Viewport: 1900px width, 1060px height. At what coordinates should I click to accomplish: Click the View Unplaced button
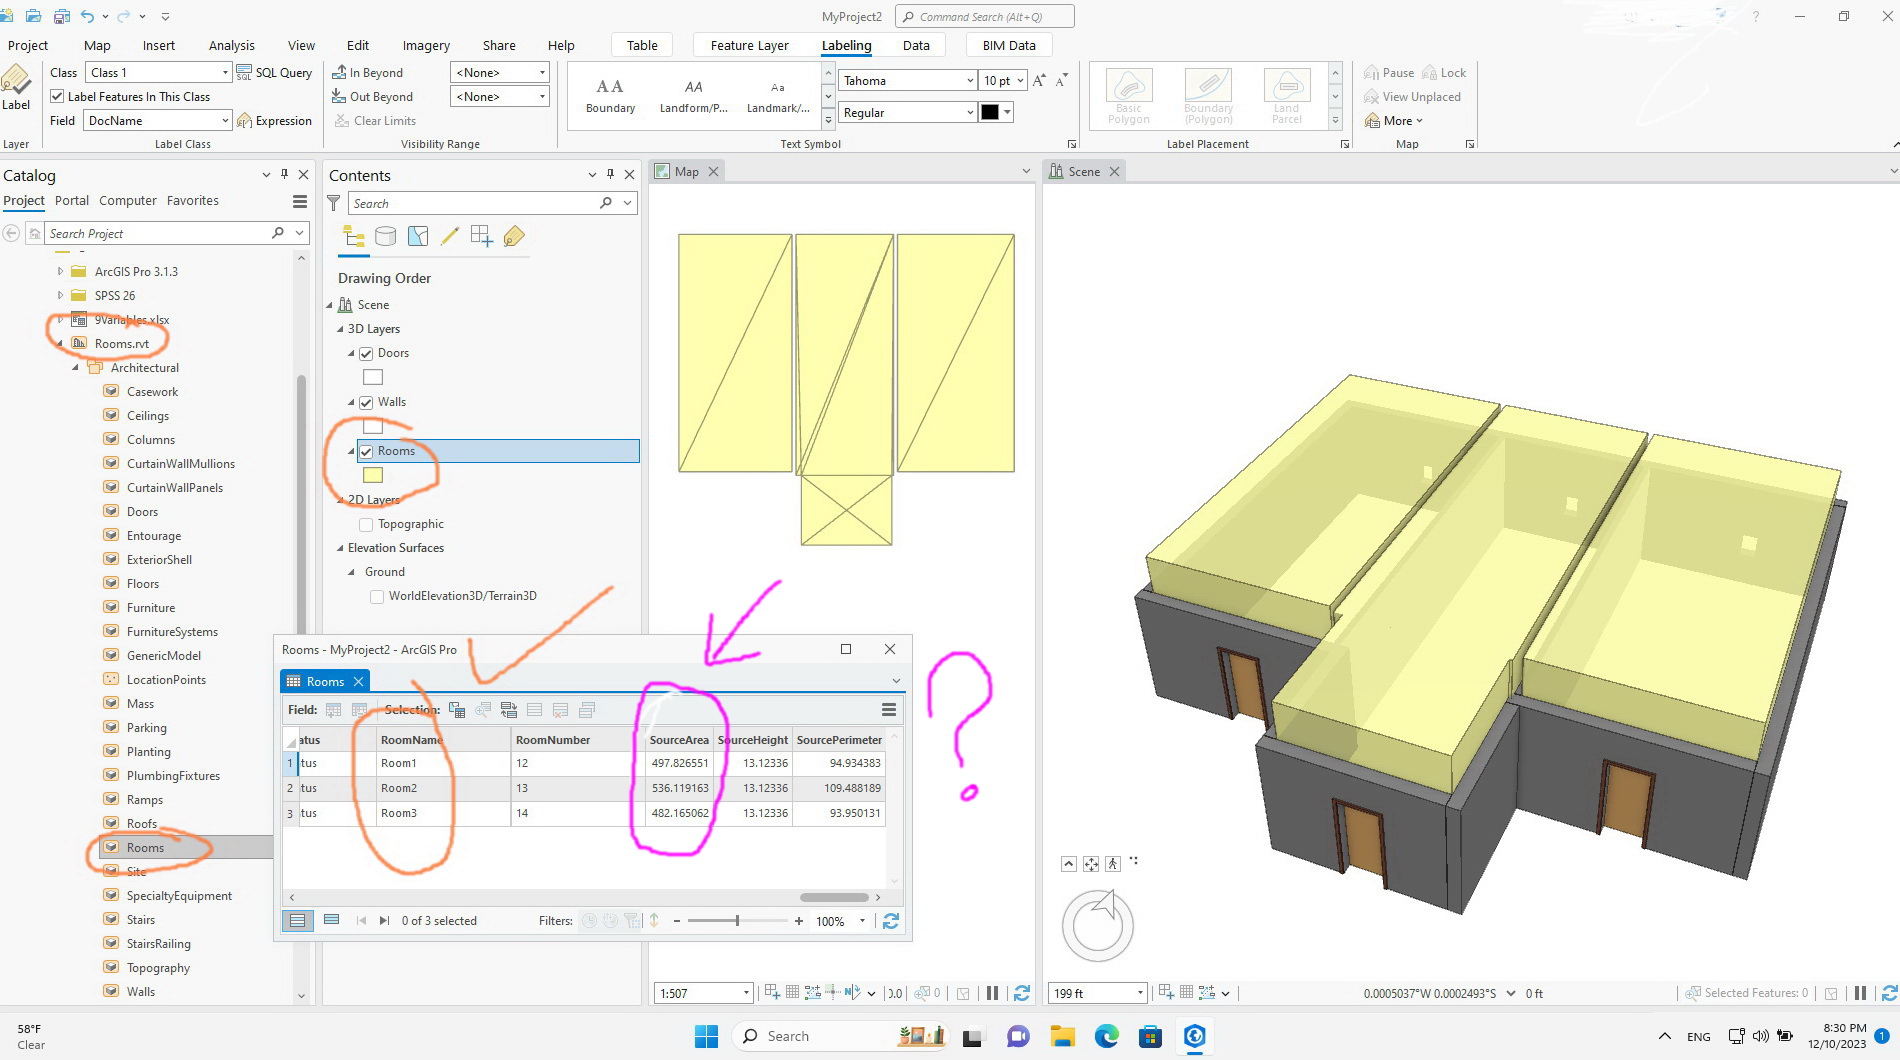[x=1412, y=96]
